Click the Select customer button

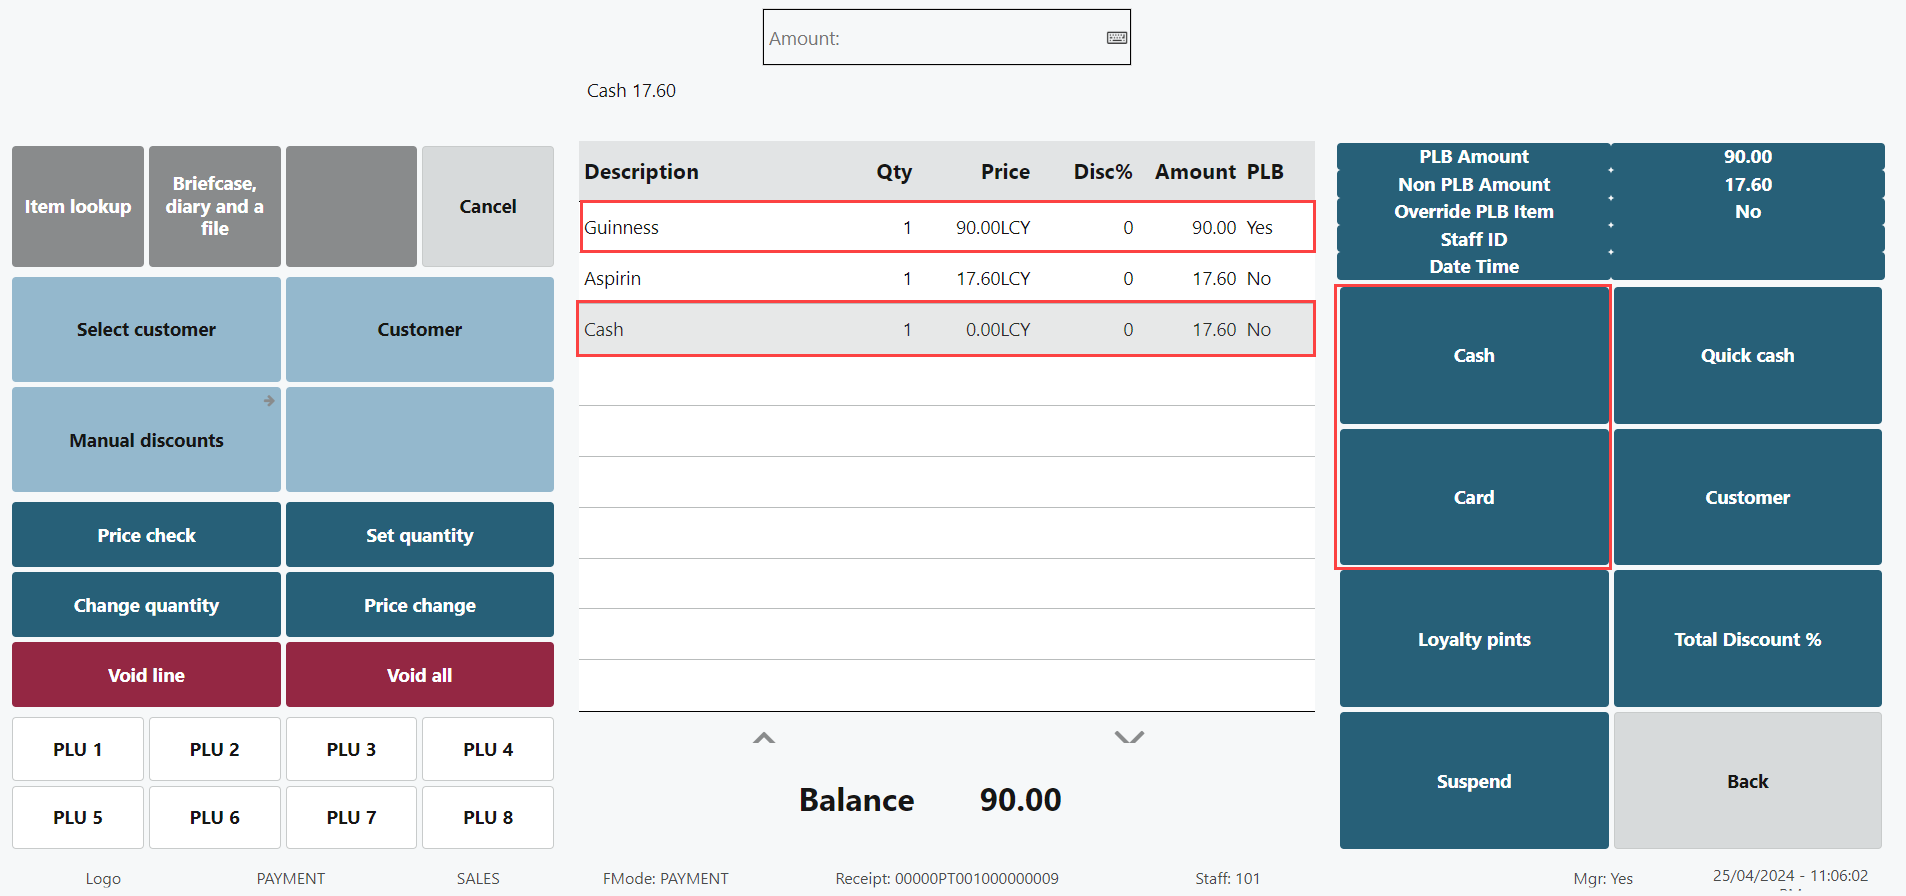[x=146, y=329]
